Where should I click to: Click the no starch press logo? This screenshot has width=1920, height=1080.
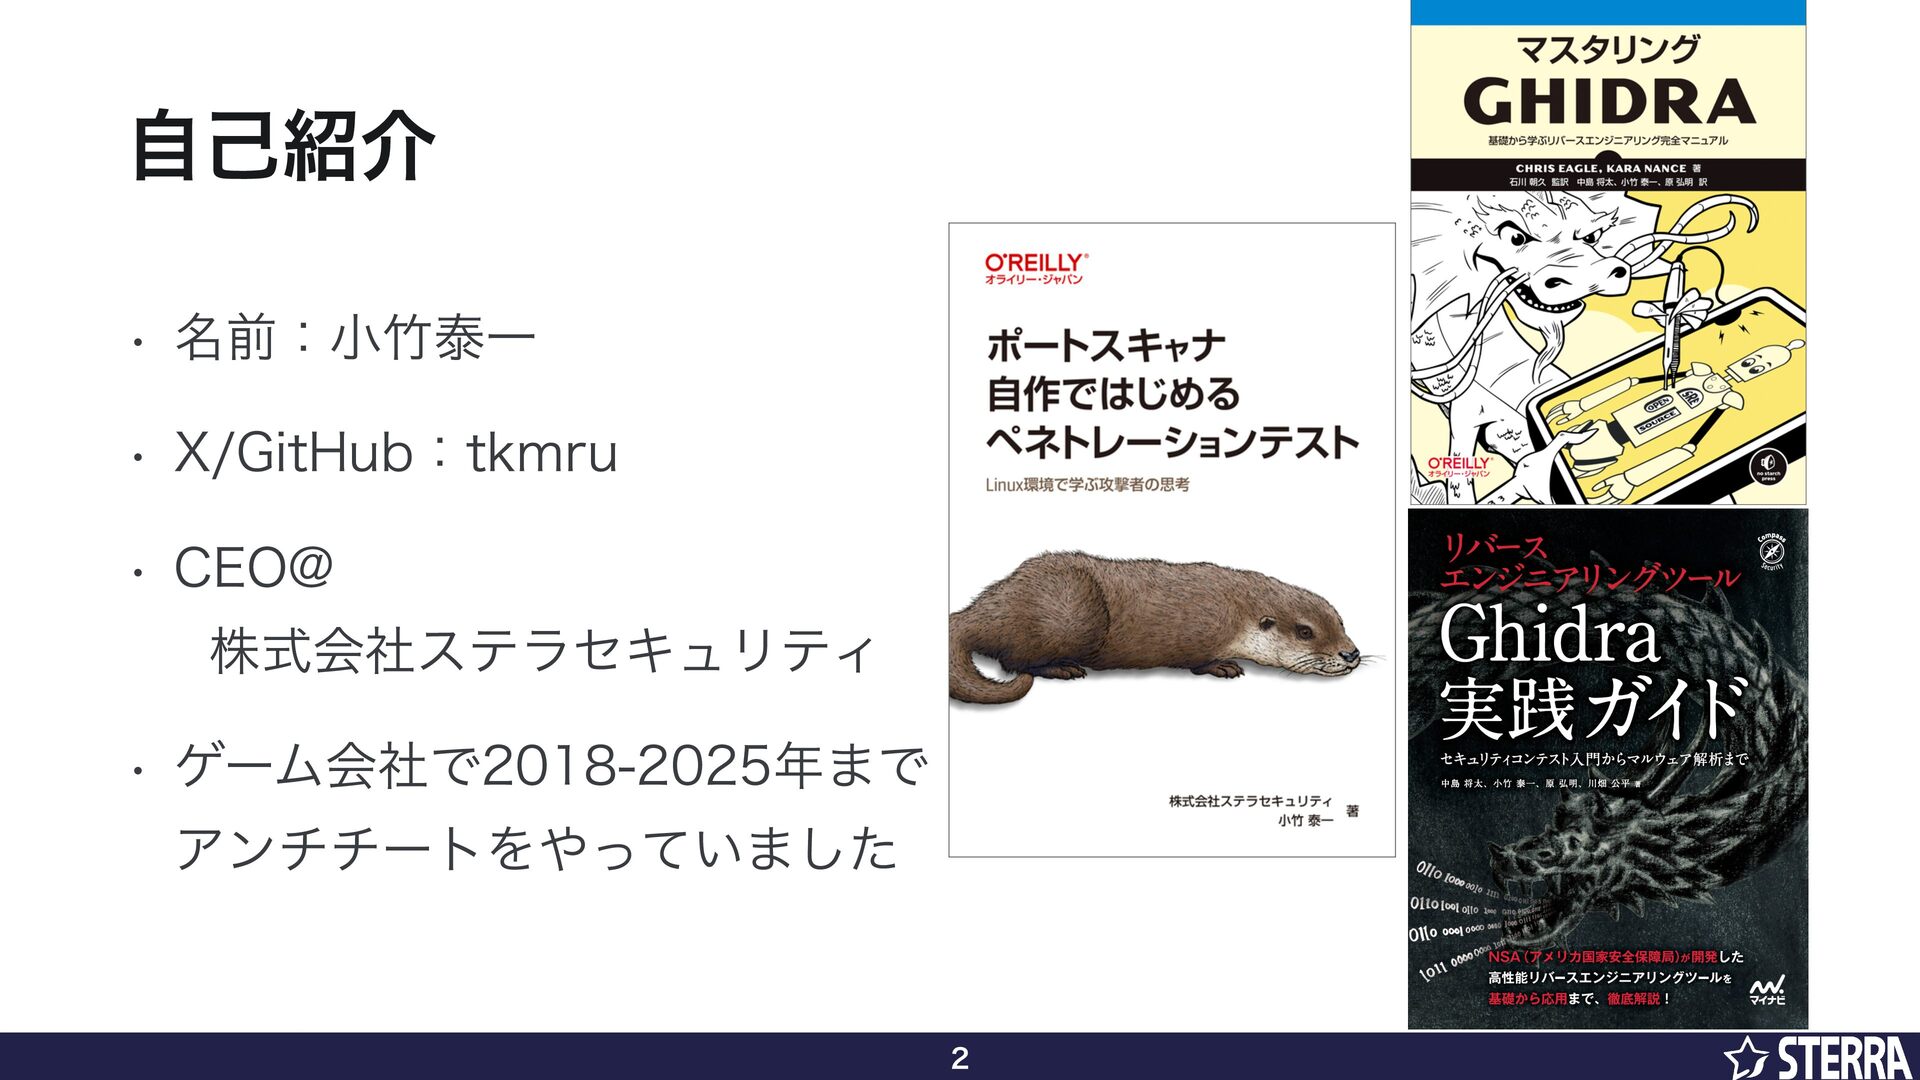click(1768, 466)
